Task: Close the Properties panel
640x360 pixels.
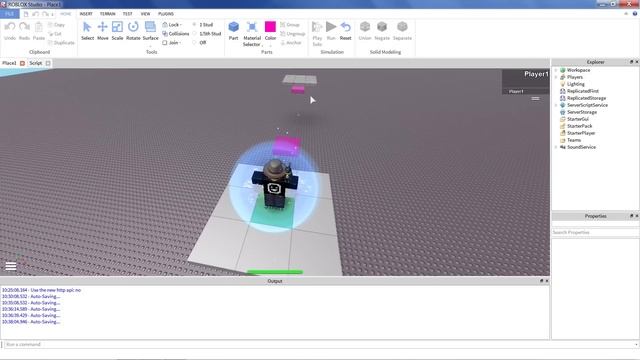Action: coord(637,216)
